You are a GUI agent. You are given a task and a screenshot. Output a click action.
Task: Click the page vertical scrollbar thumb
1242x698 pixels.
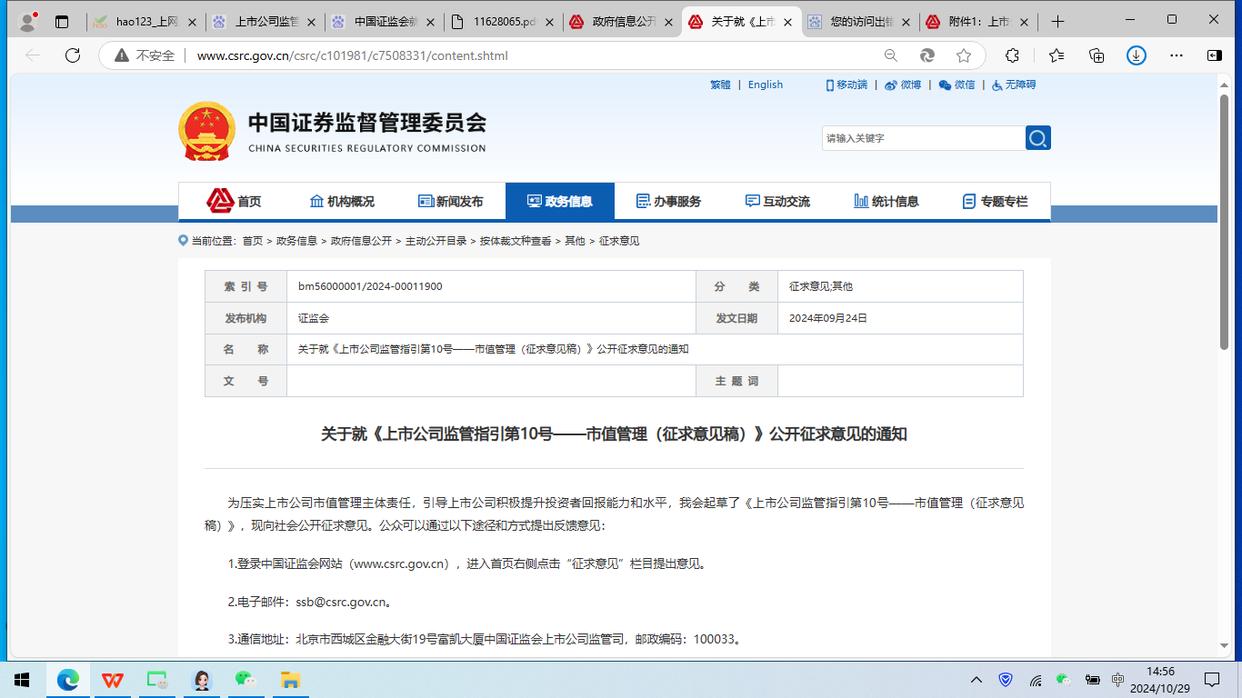click(x=1224, y=221)
